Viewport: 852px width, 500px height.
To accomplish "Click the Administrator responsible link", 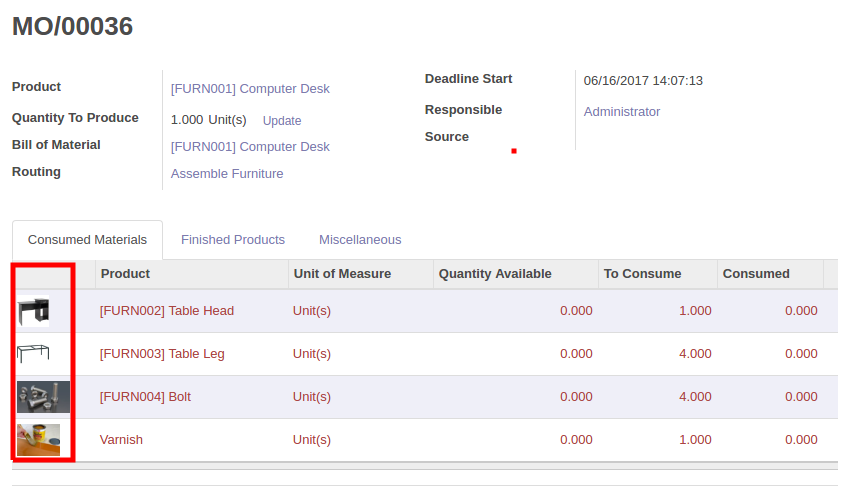I will coord(622,112).
